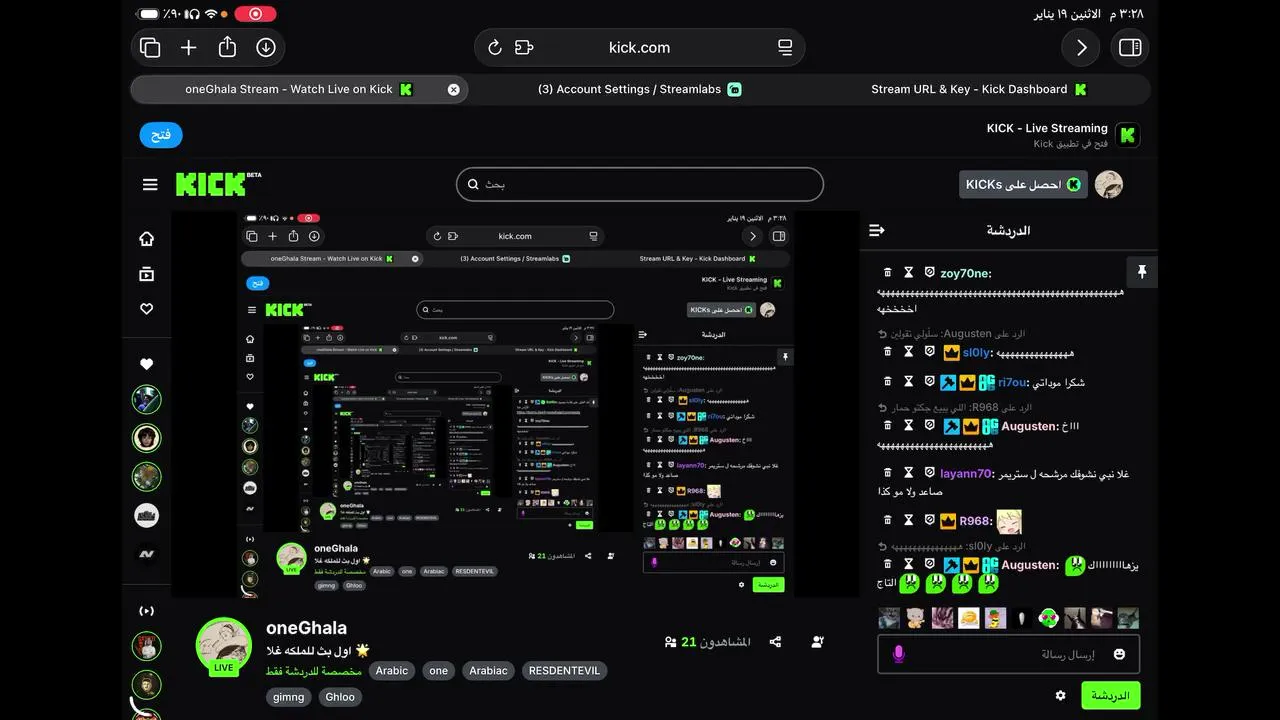Viewport: 1280px width, 720px height.
Task: Toggle the pinned message icon
Action: [x=1142, y=271]
